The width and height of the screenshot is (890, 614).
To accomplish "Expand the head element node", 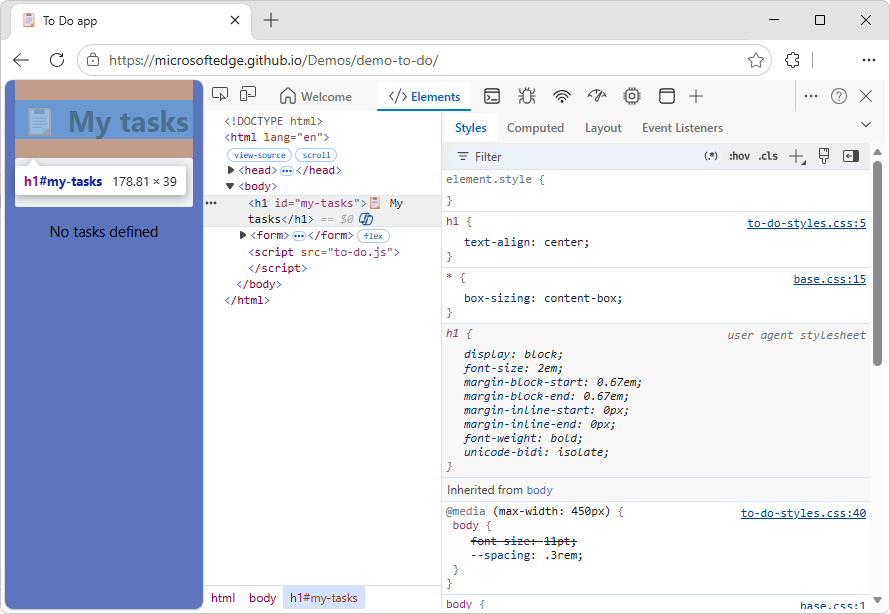I will (x=231, y=170).
